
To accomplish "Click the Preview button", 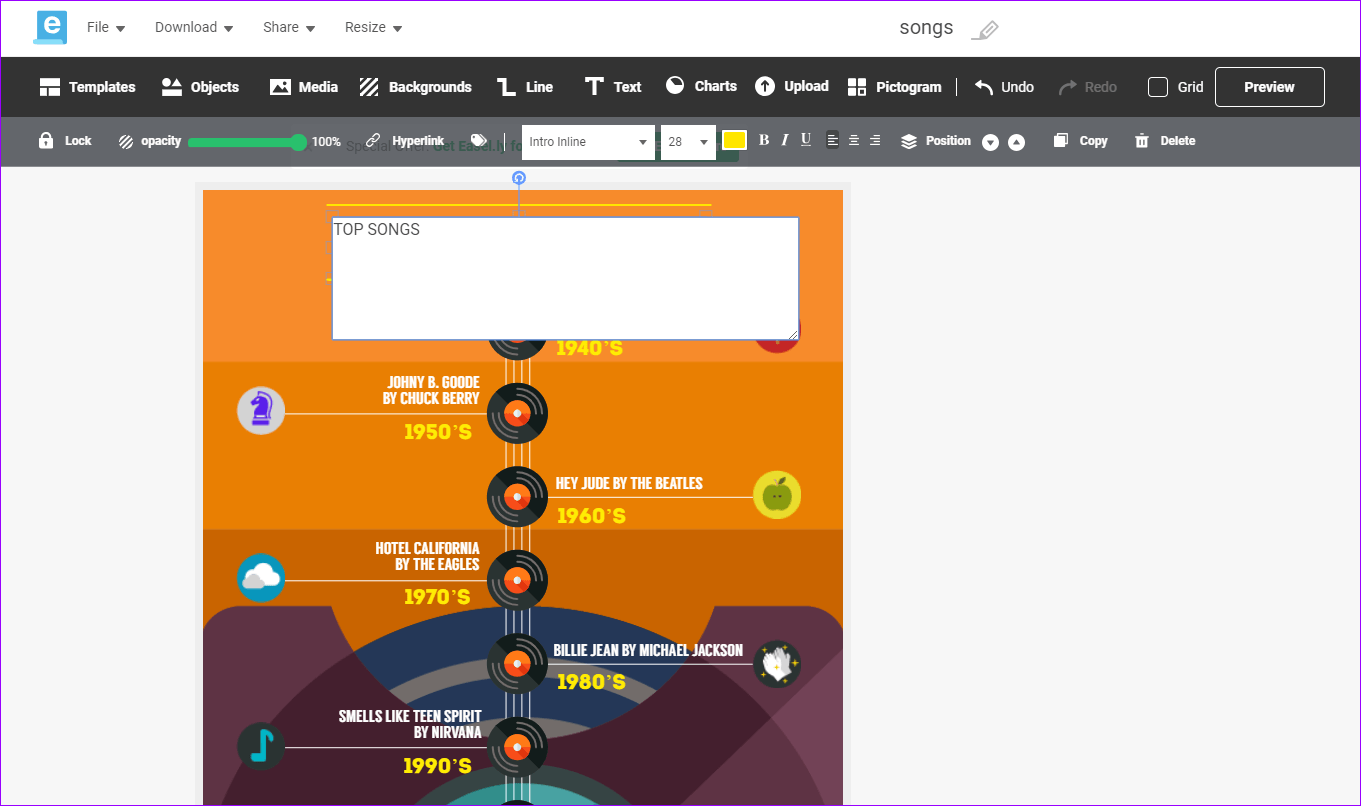I will (x=1269, y=87).
